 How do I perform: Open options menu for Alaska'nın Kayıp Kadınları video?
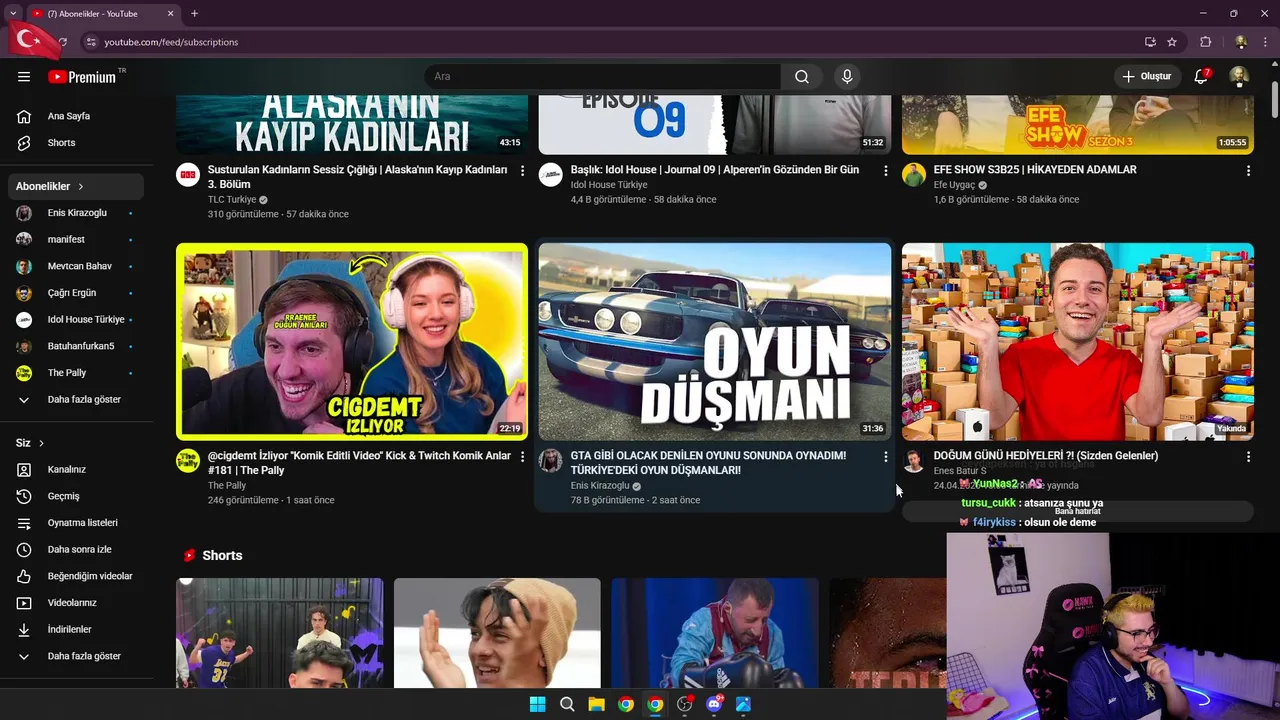click(522, 171)
